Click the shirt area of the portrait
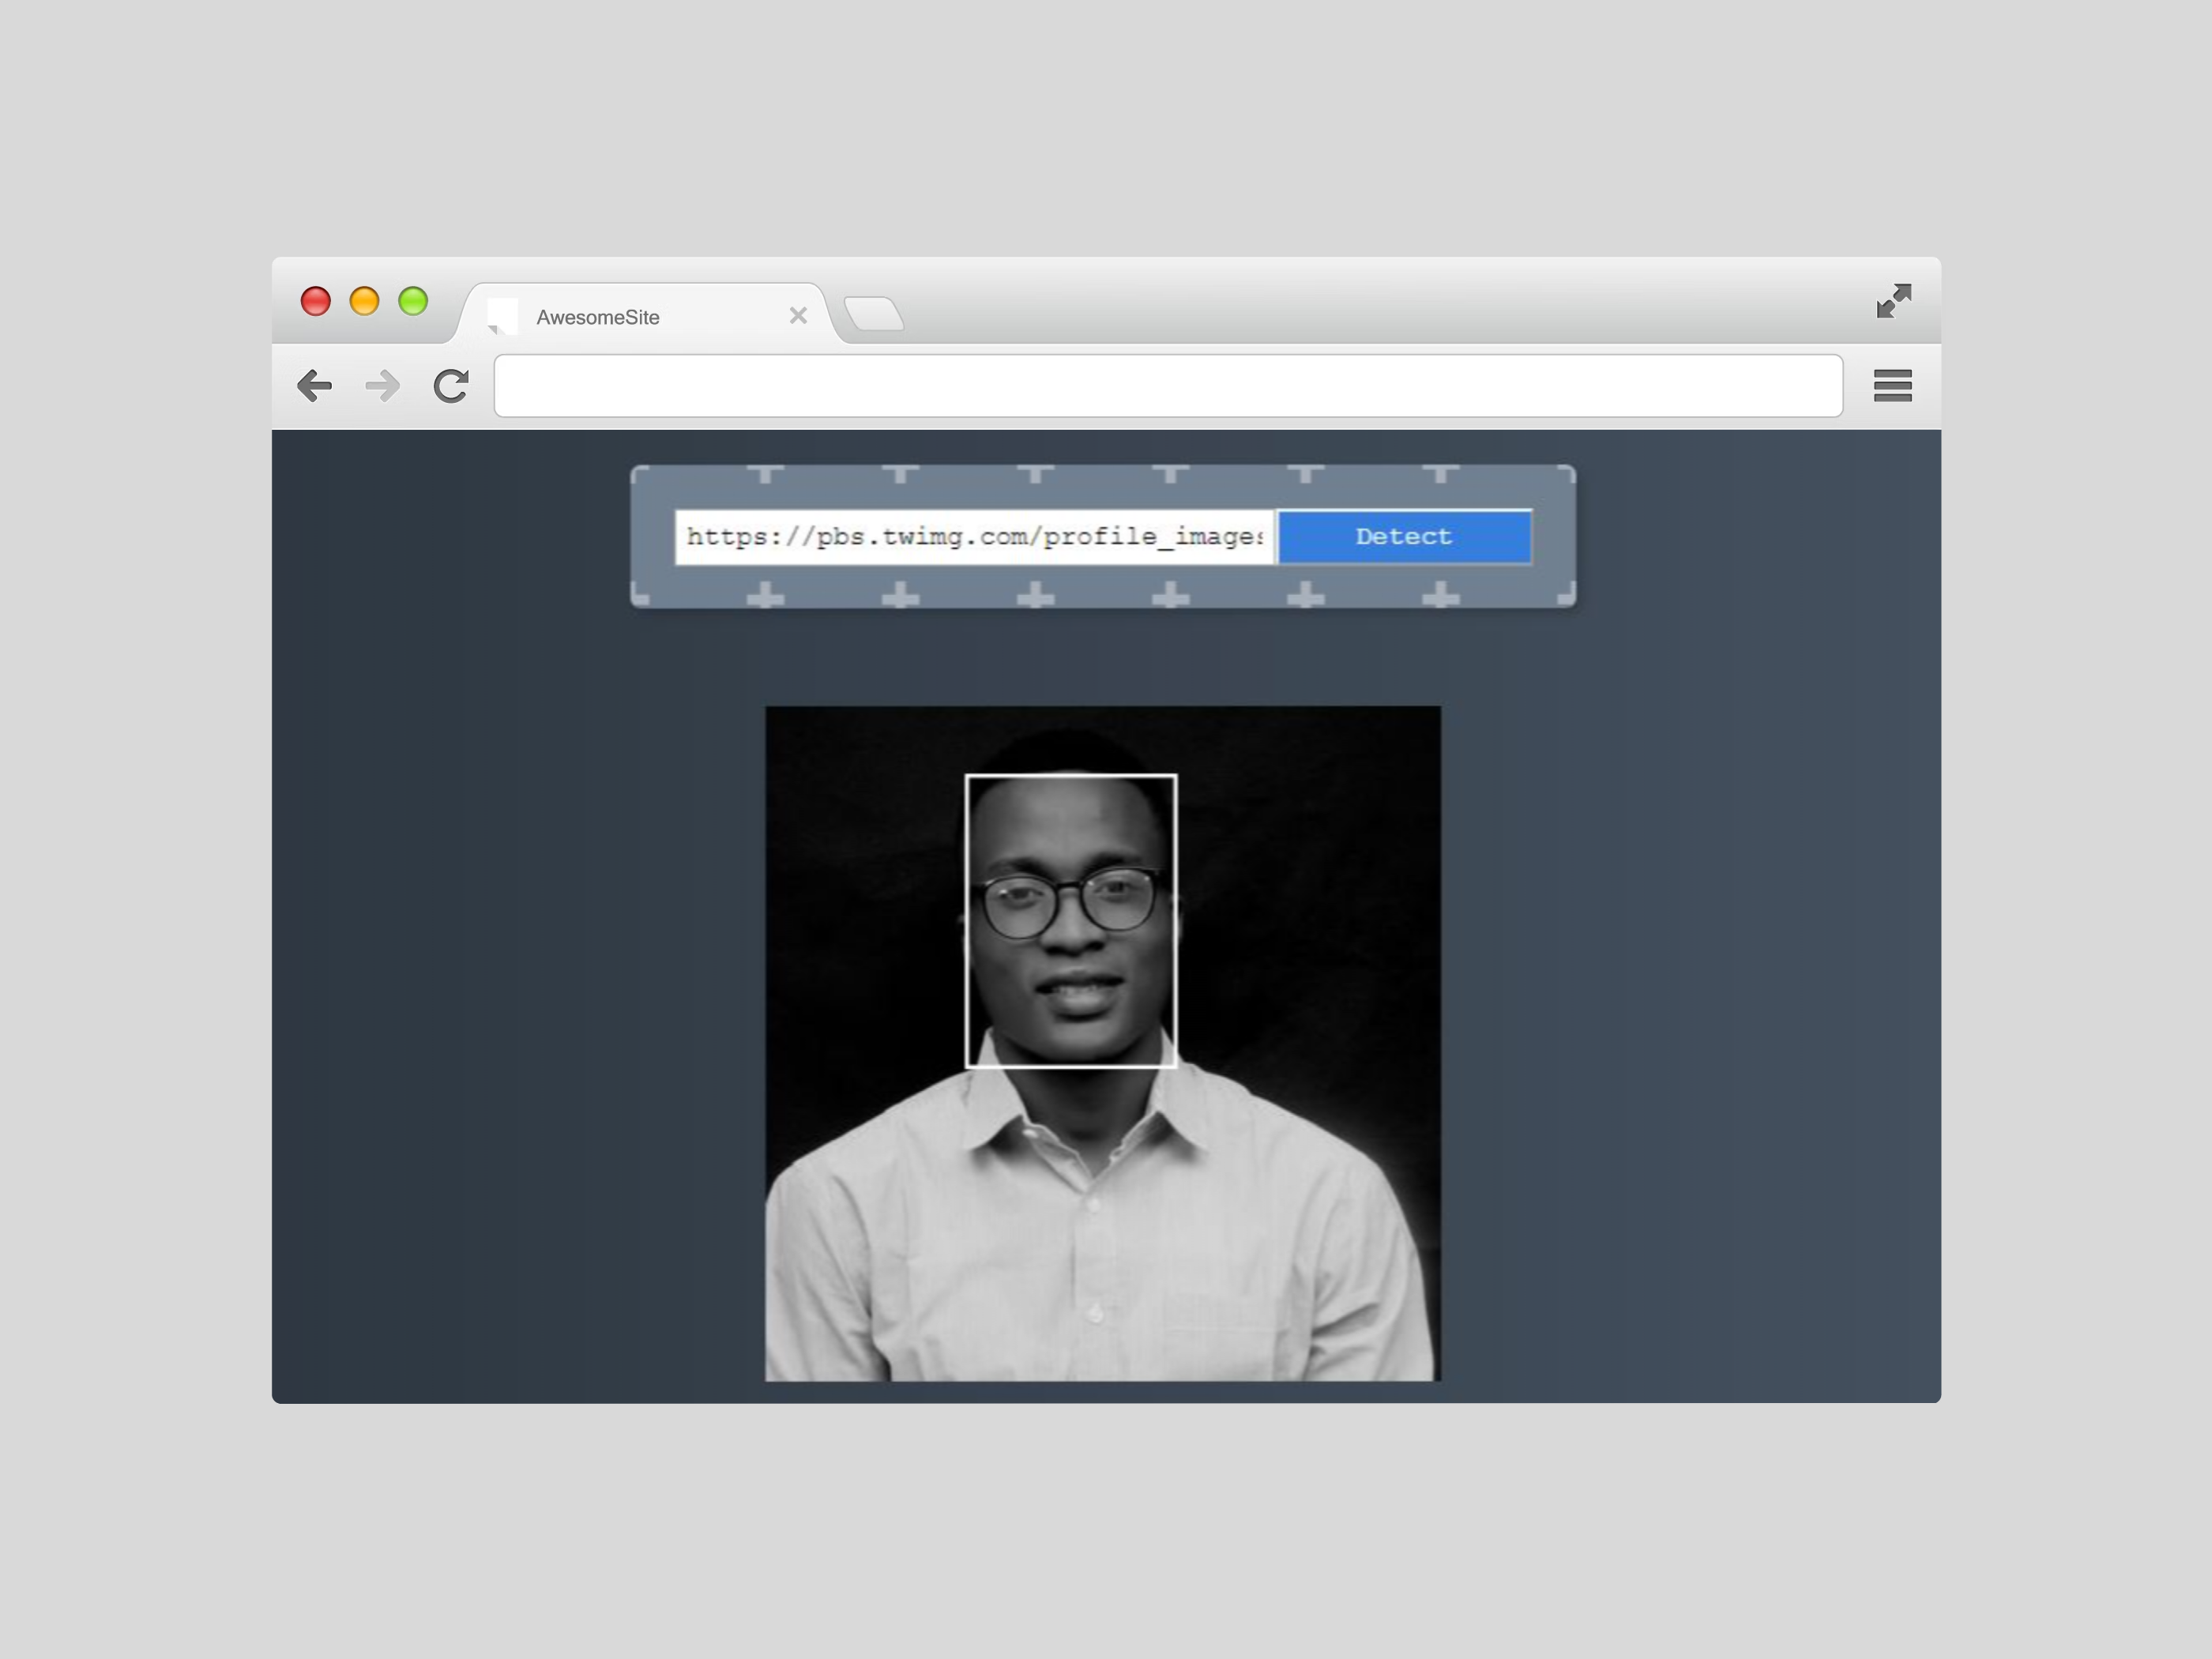The height and width of the screenshot is (1659, 2212). pyautogui.click(x=1100, y=1260)
